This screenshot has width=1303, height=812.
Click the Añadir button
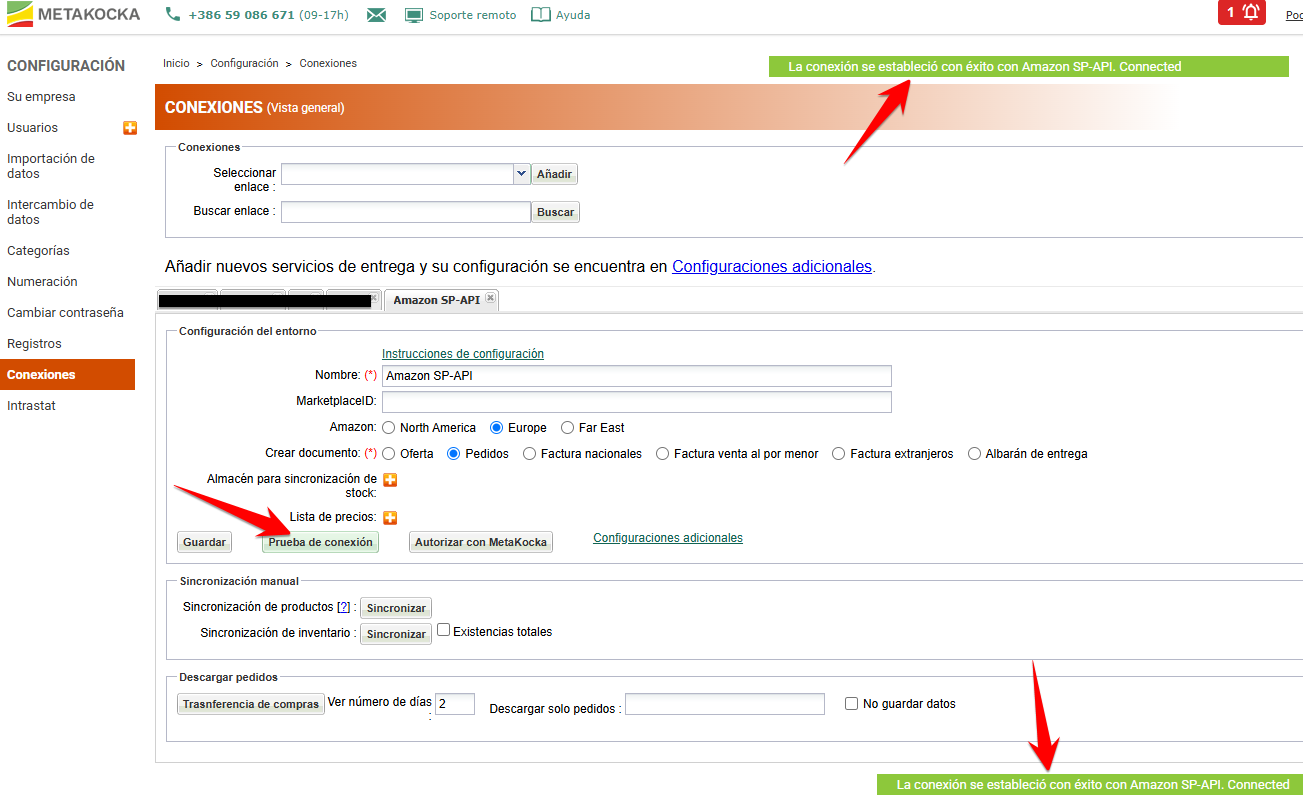(554, 174)
